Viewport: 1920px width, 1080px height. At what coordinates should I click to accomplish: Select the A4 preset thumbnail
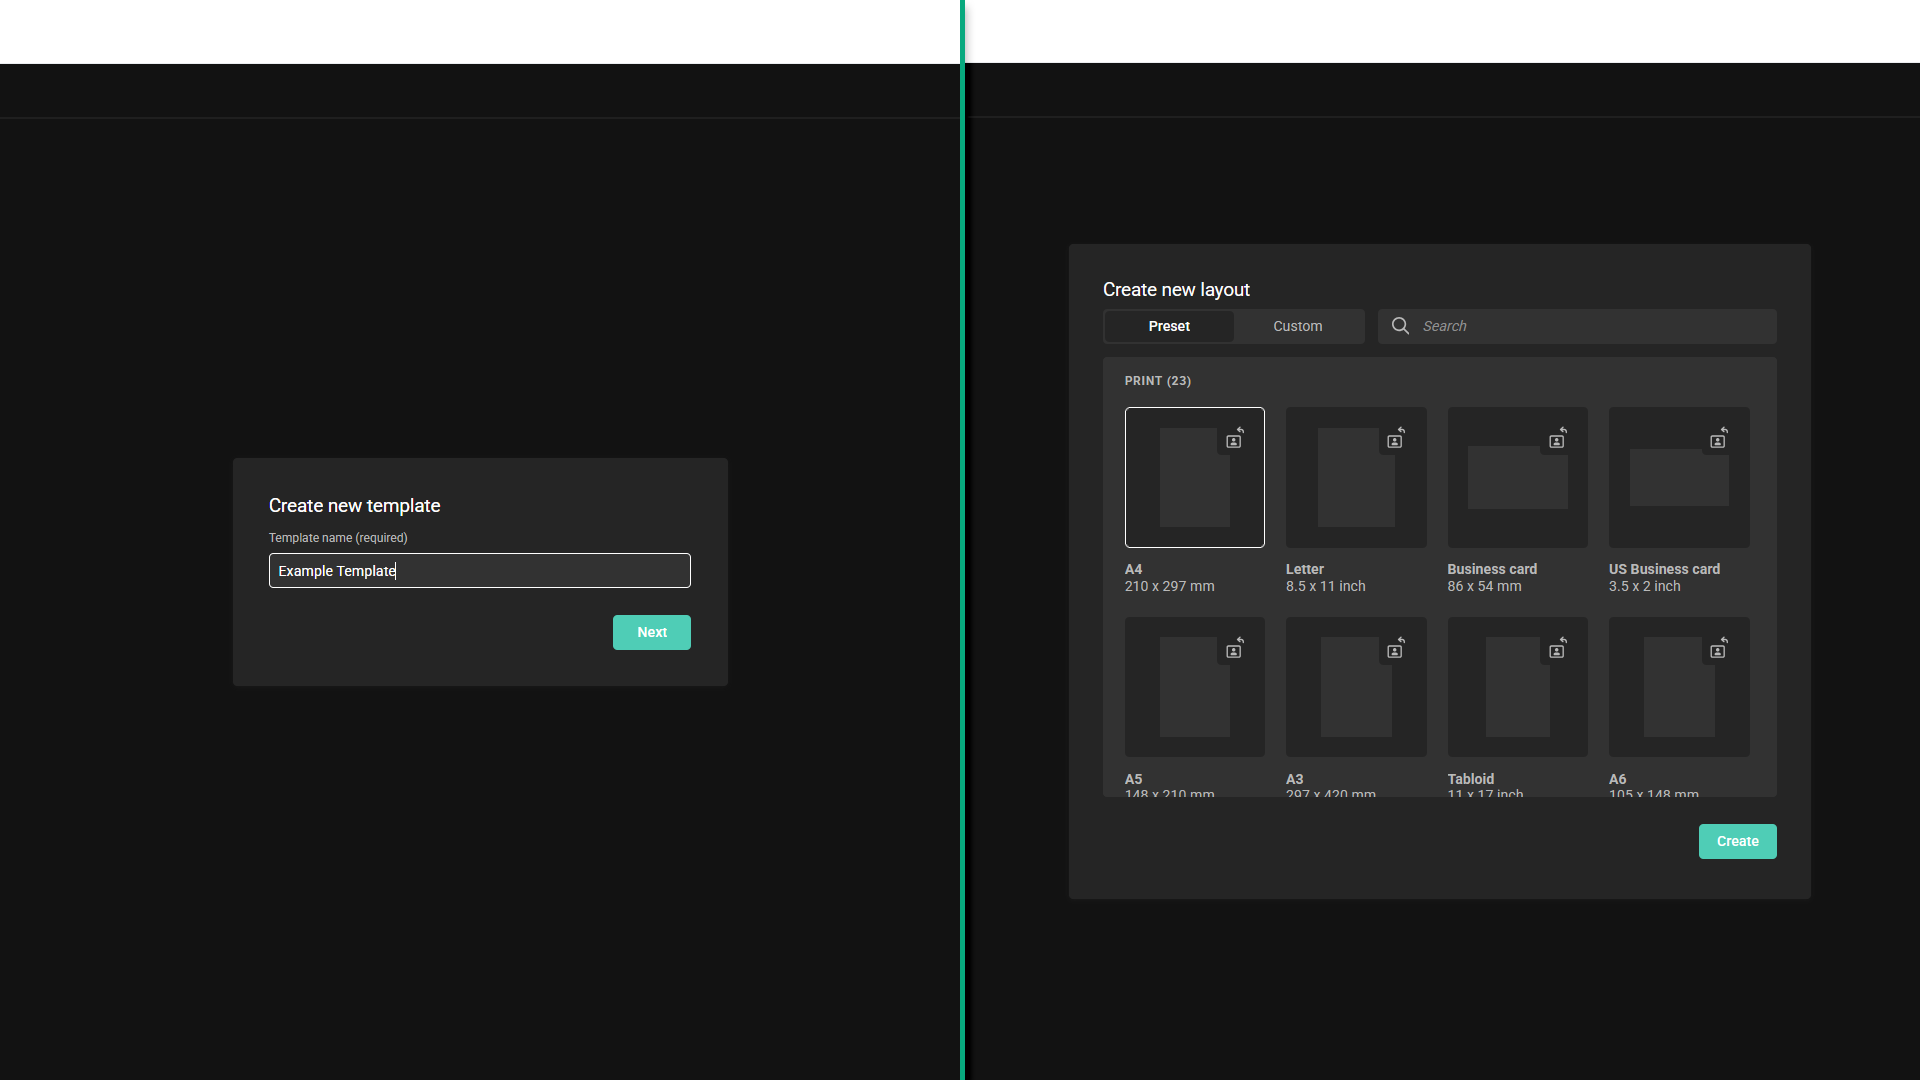pos(1195,477)
